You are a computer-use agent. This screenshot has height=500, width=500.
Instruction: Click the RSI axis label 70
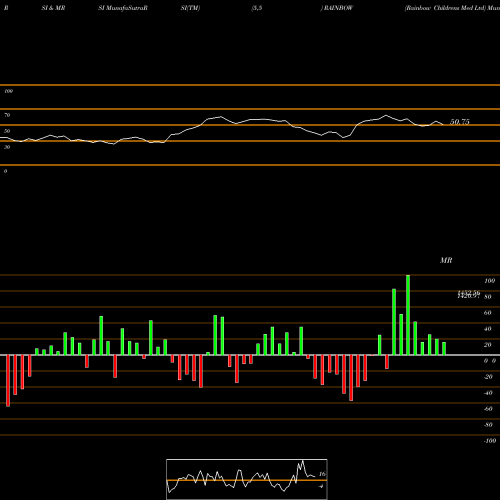(x=7, y=115)
